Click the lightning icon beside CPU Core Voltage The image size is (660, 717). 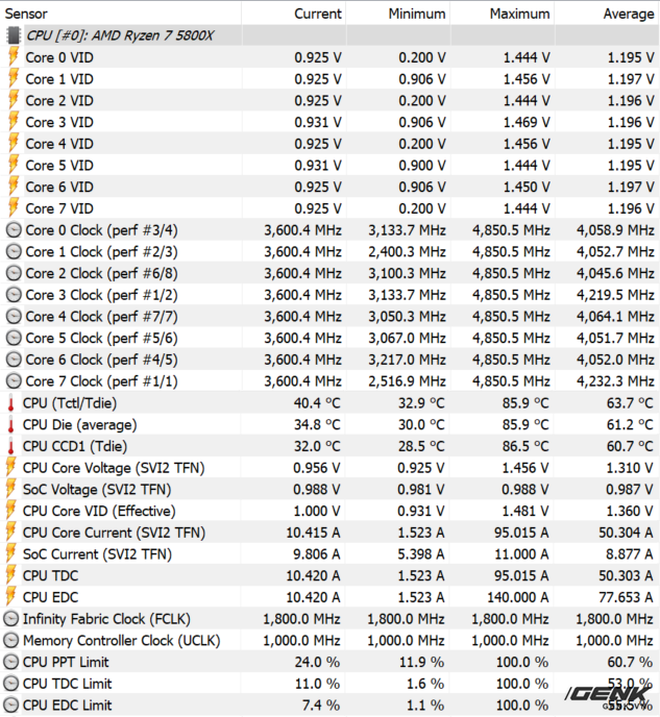[x=11, y=467]
